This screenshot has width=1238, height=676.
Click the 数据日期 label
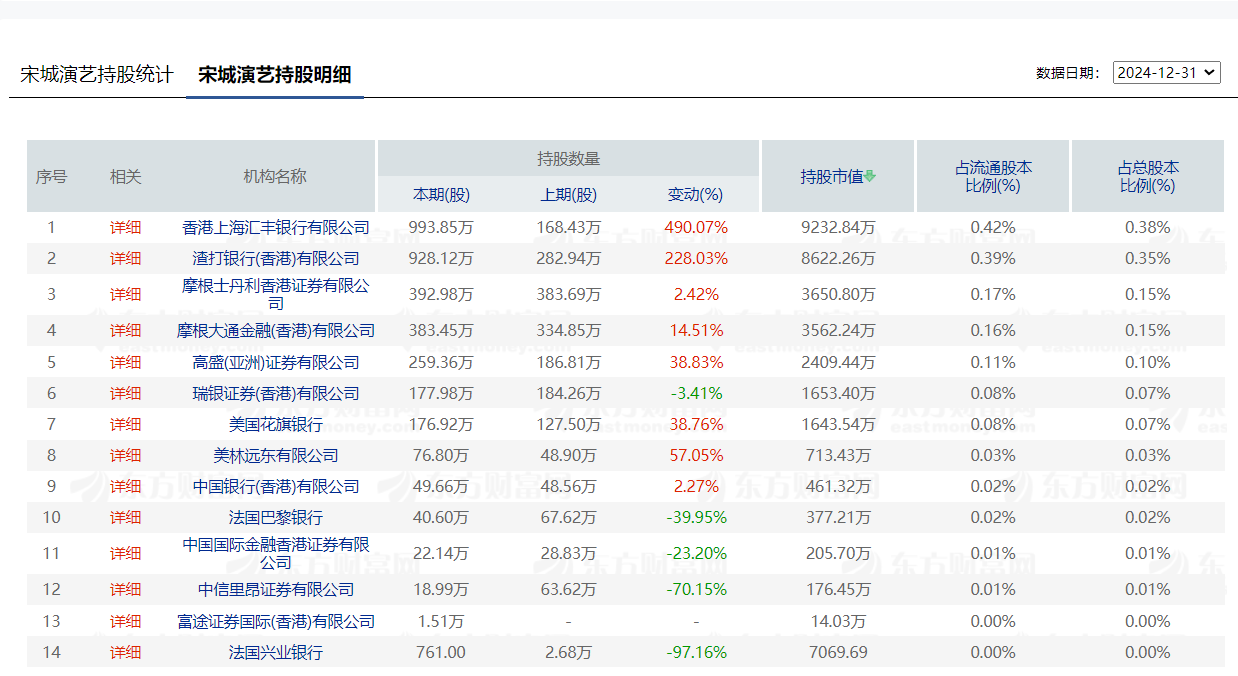(1068, 73)
